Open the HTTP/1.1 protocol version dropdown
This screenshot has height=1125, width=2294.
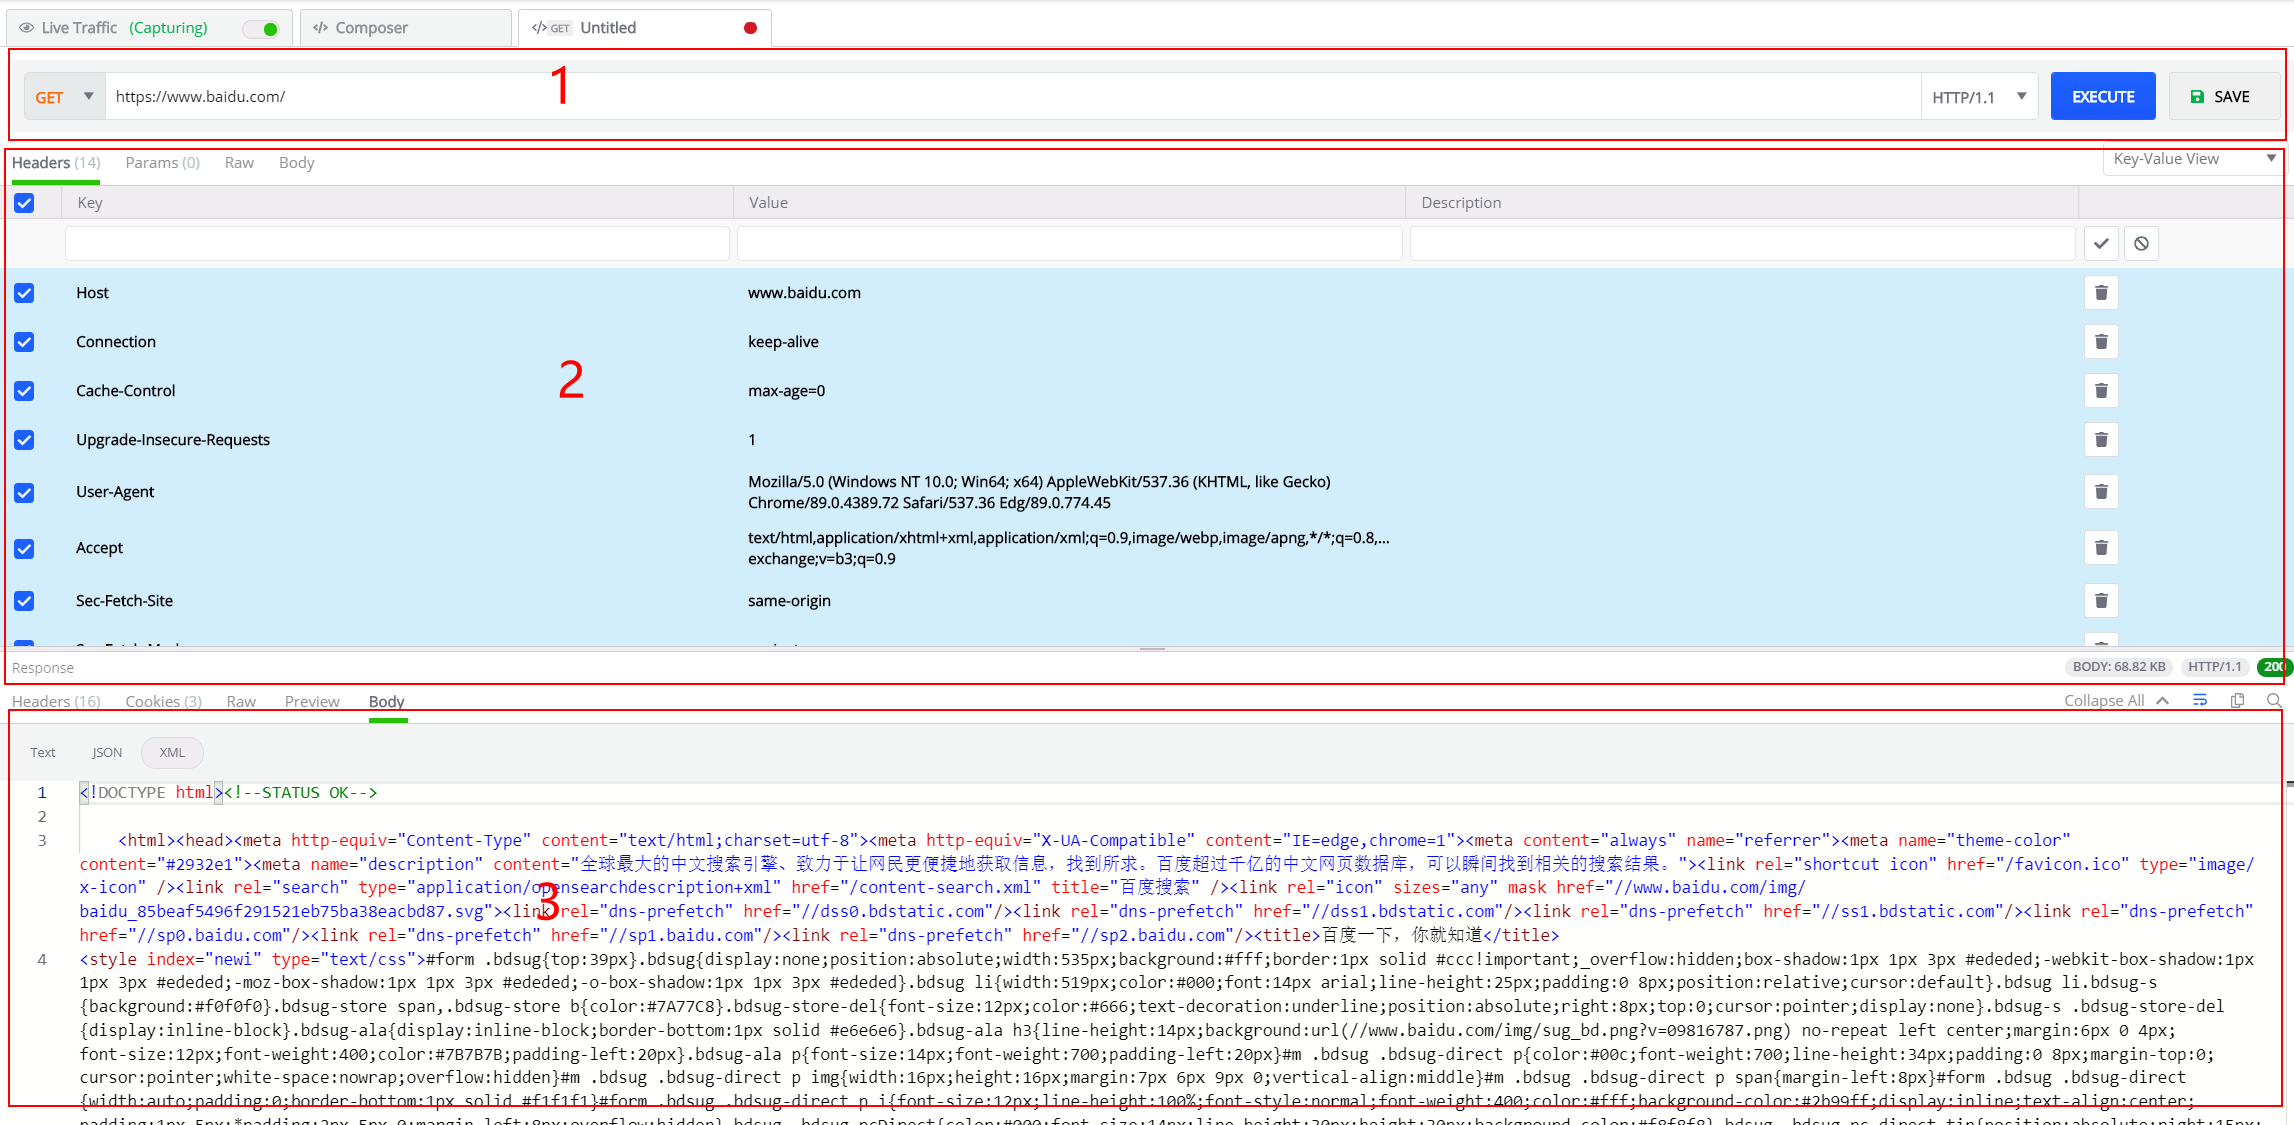(1979, 97)
